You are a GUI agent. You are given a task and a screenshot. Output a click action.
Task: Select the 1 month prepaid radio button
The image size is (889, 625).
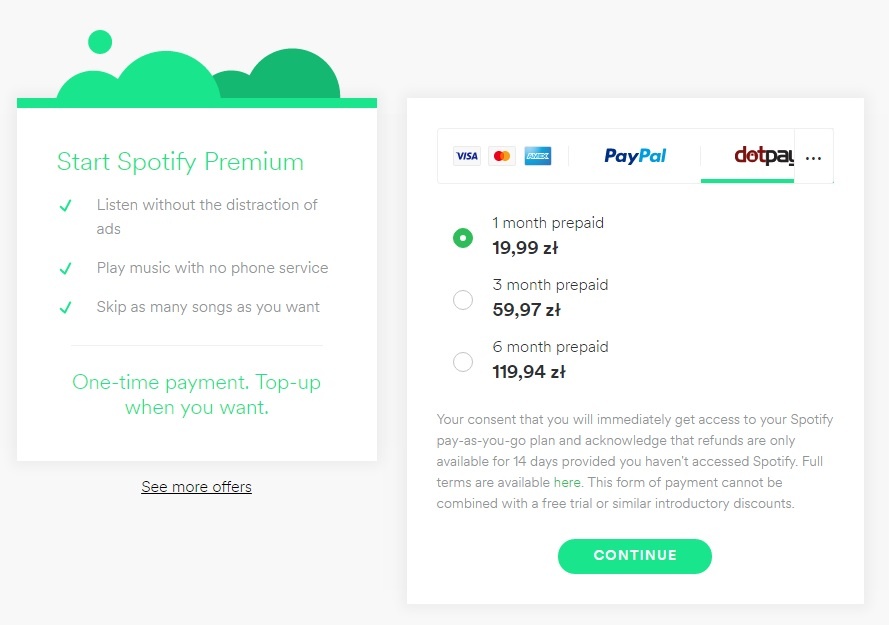[462, 238]
